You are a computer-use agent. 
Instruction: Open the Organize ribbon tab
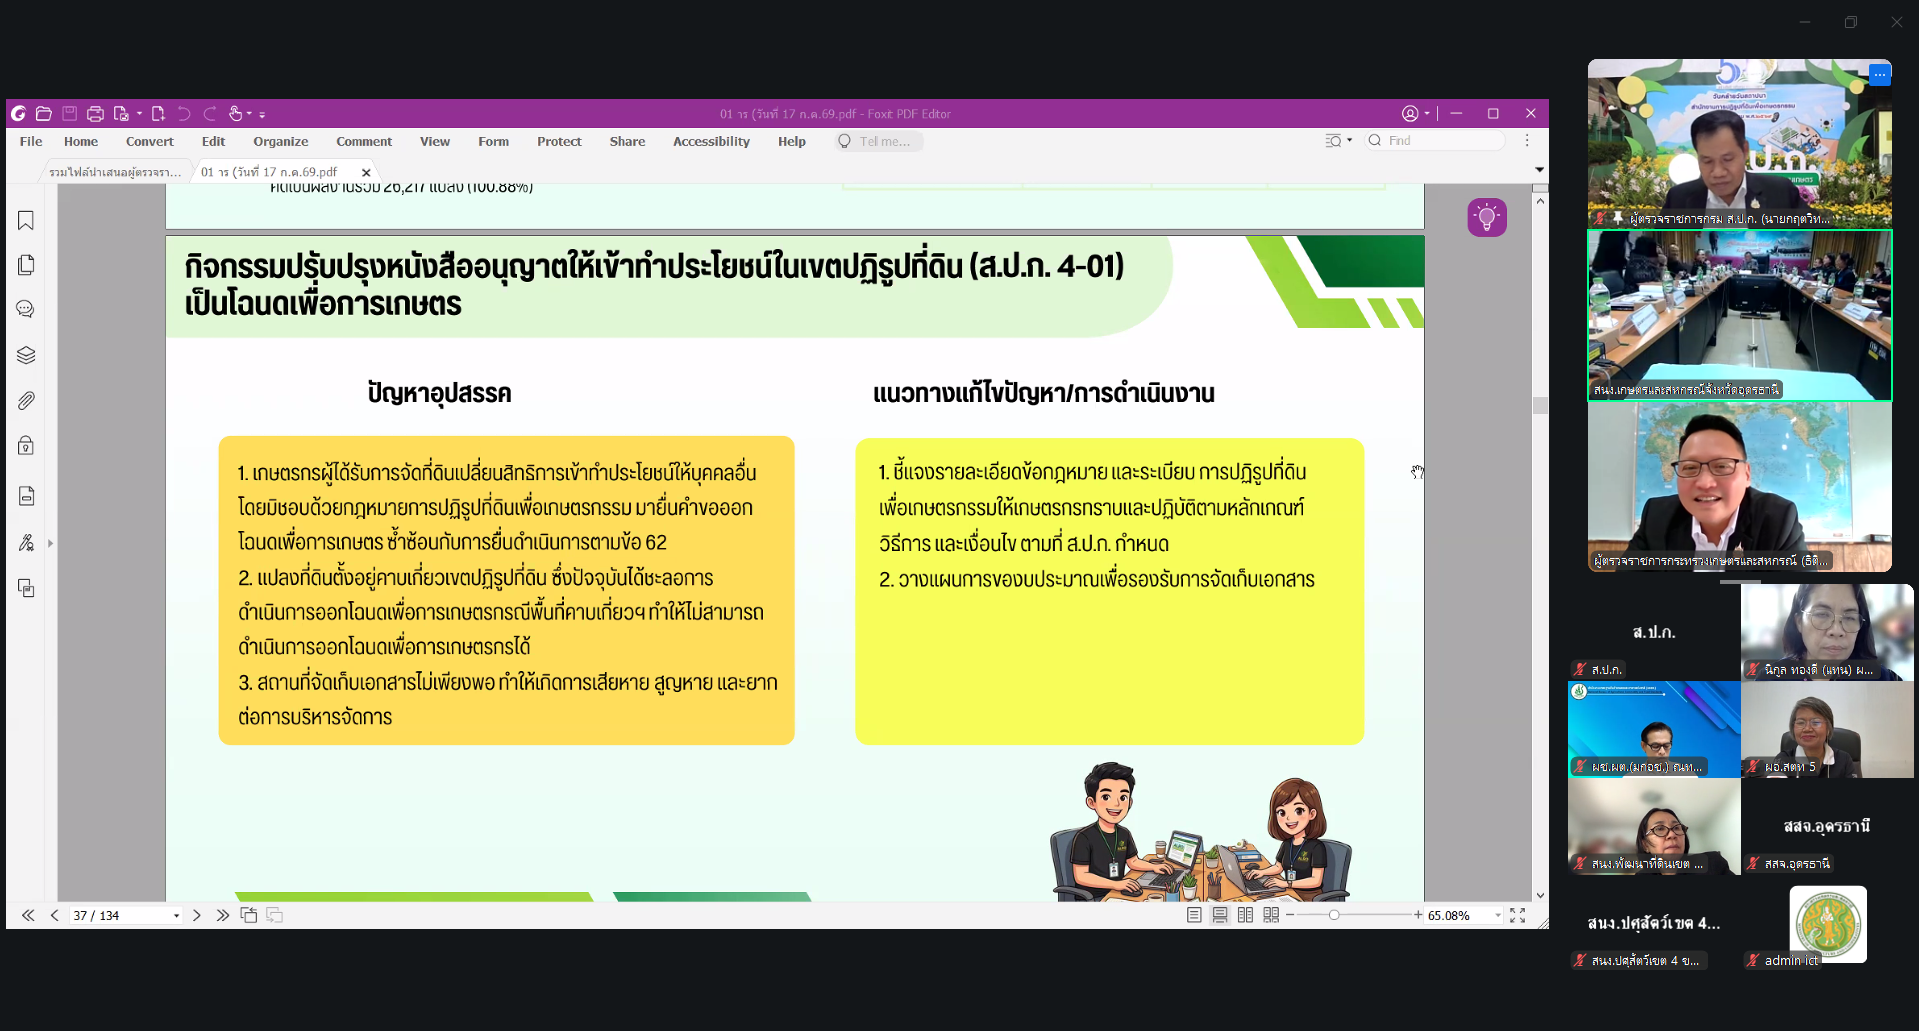[x=281, y=142]
